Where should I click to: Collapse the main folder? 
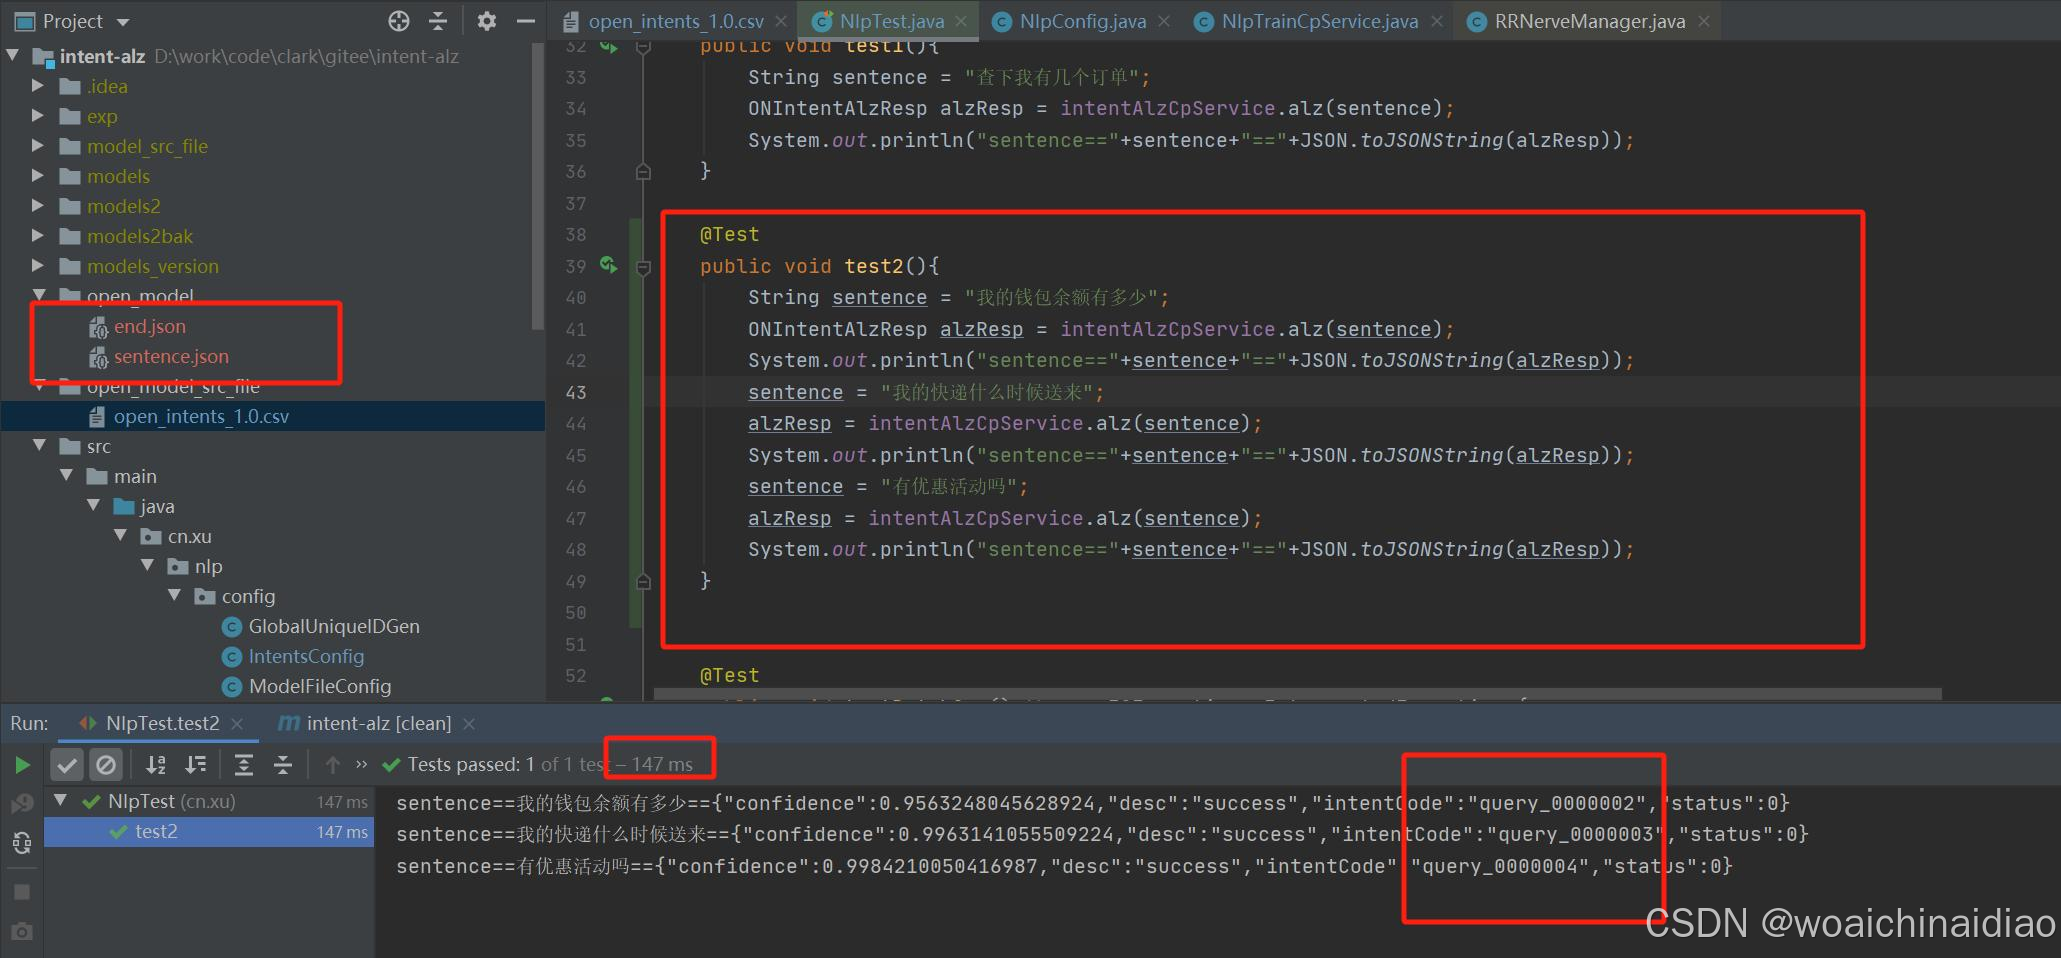click(x=66, y=476)
